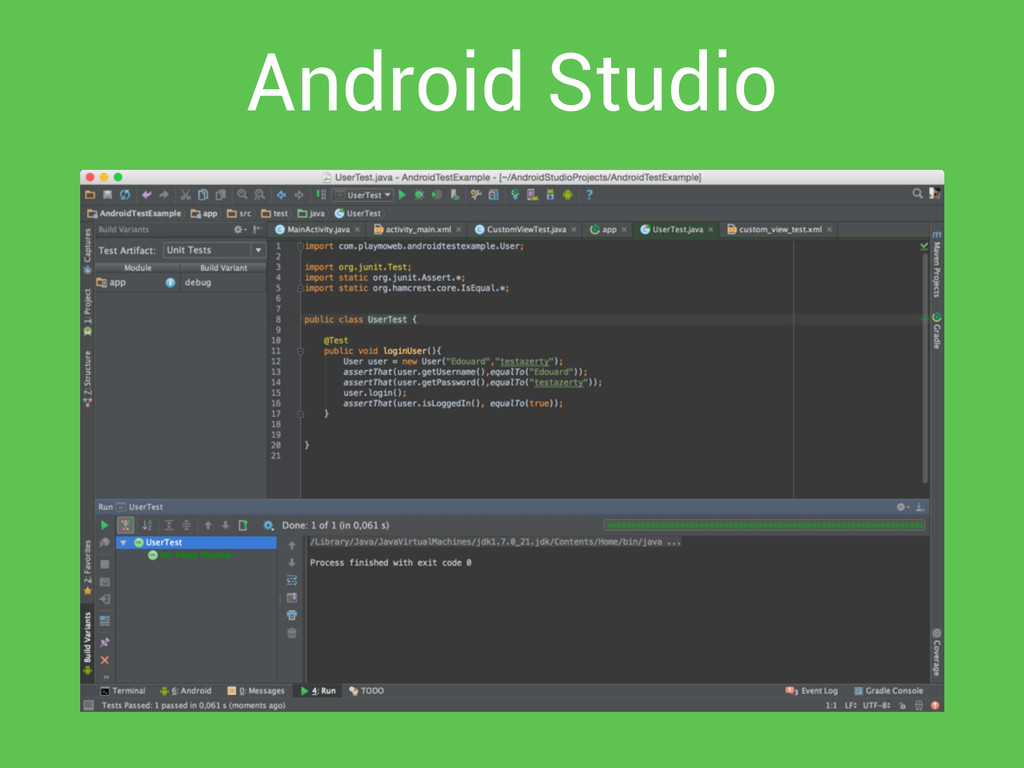
Task: Click the green Run button in main toolbar
Action: (x=403, y=195)
